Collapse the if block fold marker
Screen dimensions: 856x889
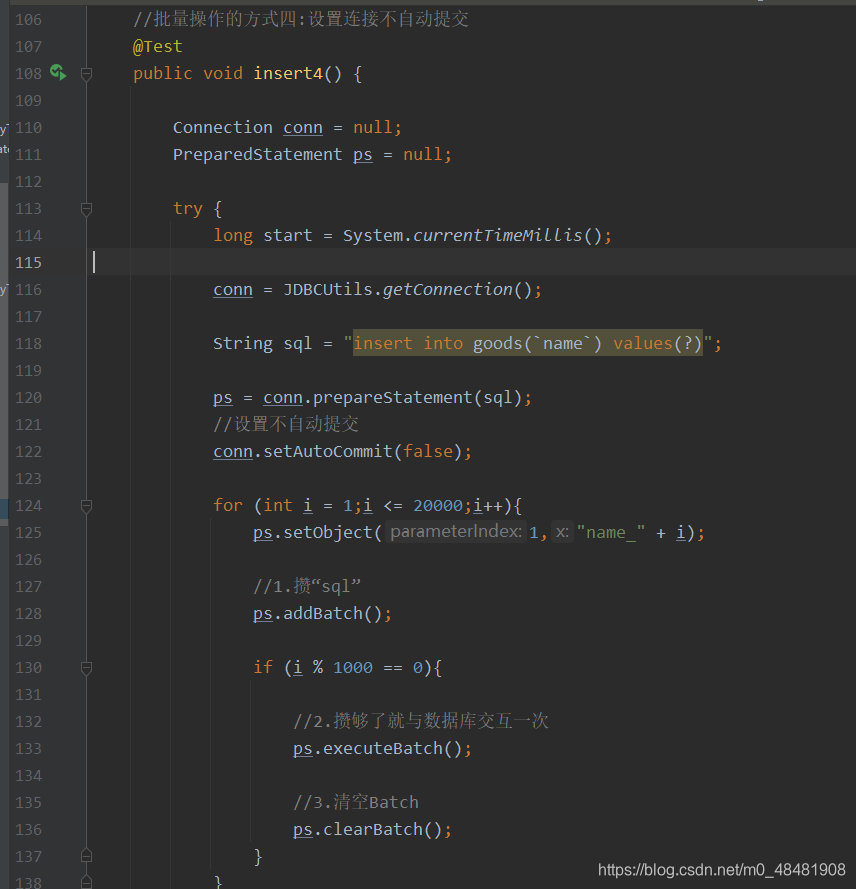pyautogui.click(x=86, y=668)
